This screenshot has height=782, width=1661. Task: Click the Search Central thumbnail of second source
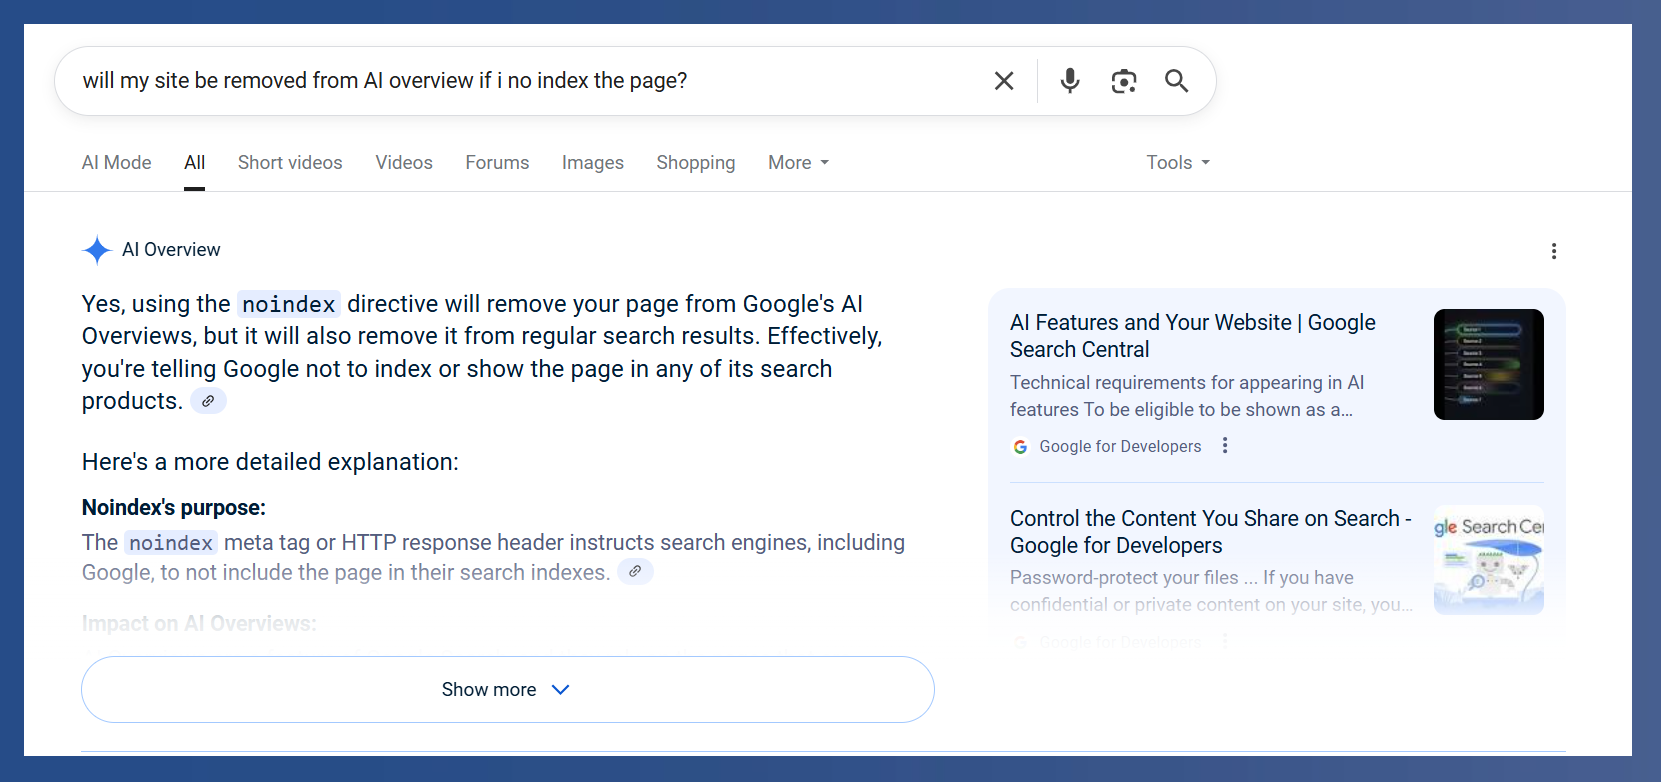(1489, 560)
